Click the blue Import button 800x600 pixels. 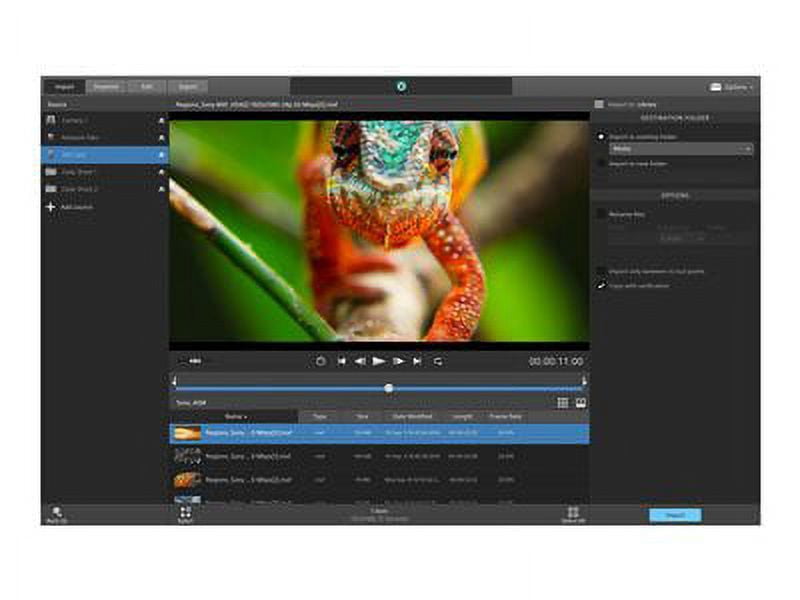point(675,515)
